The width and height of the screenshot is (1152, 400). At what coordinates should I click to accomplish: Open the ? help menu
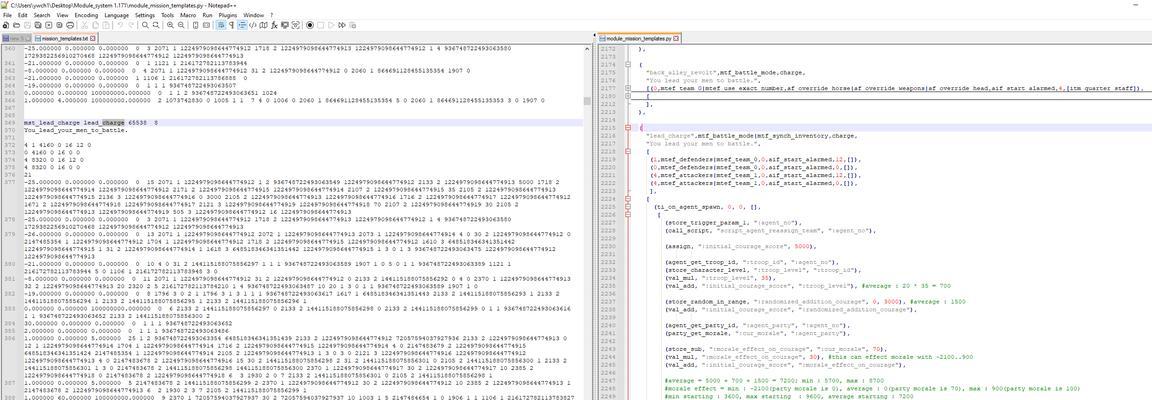click(x=271, y=15)
